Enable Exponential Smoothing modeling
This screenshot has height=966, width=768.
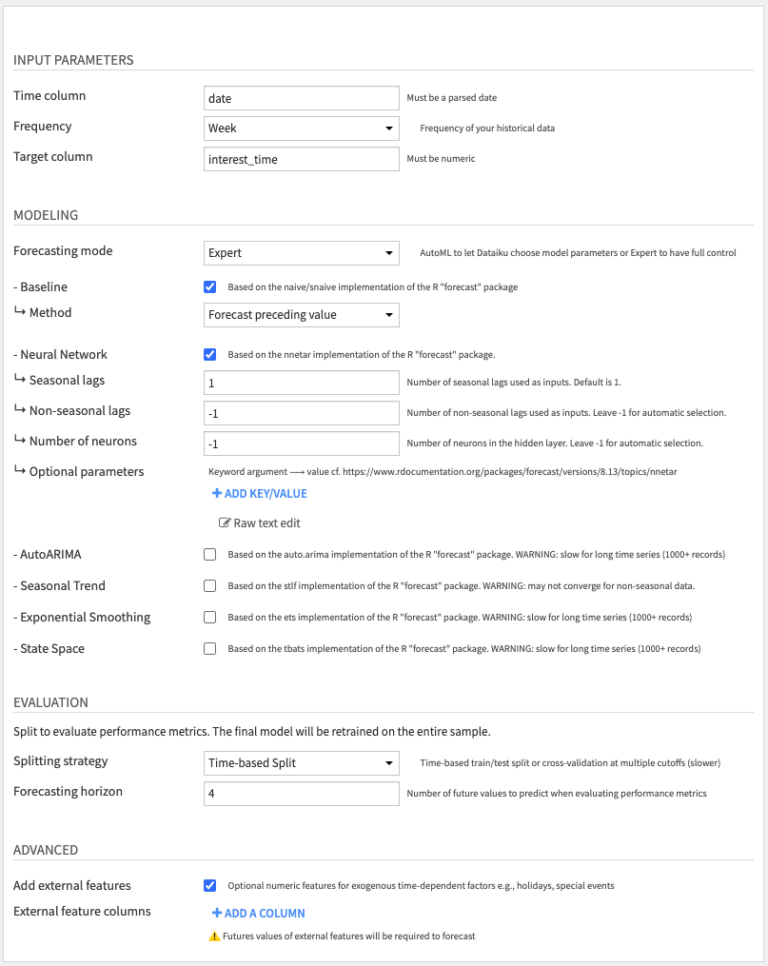click(209, 617)
